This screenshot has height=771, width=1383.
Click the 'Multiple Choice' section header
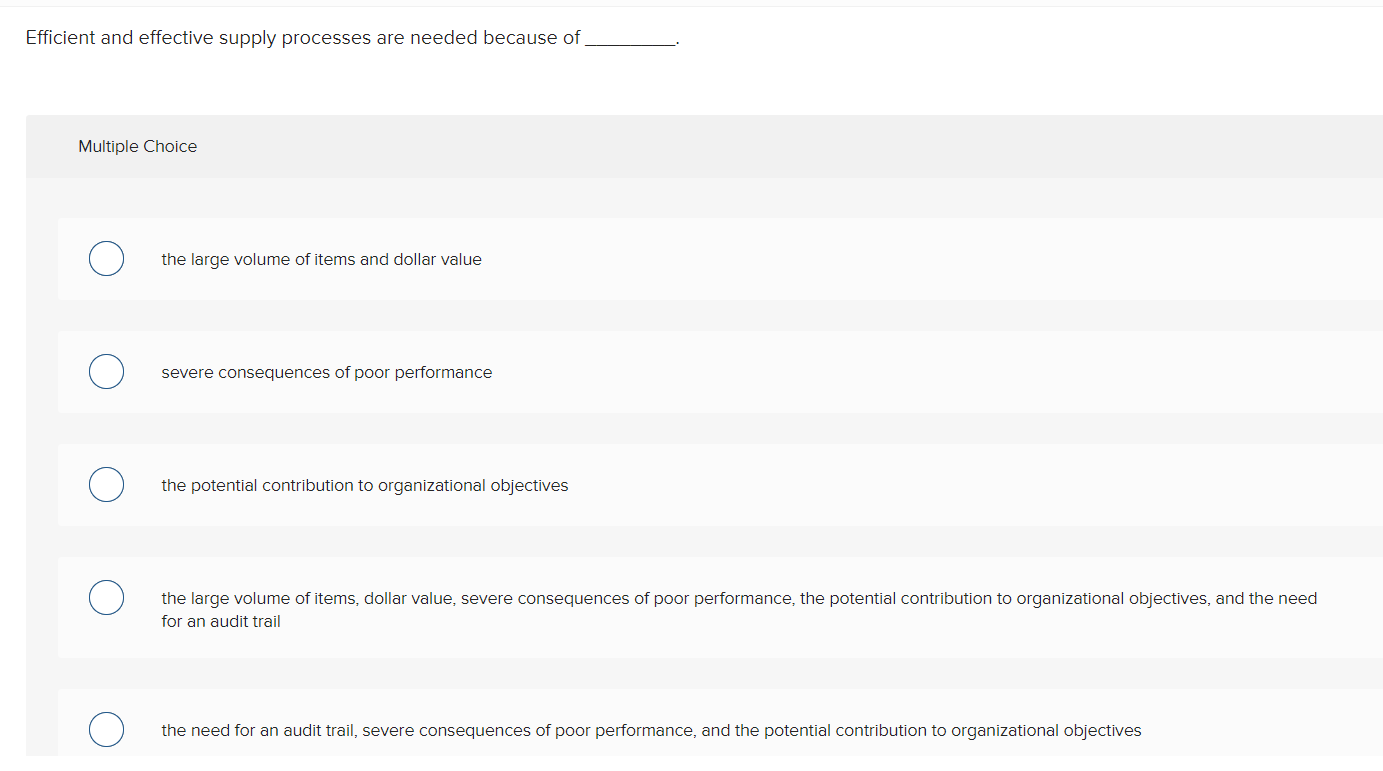point(137,146)
